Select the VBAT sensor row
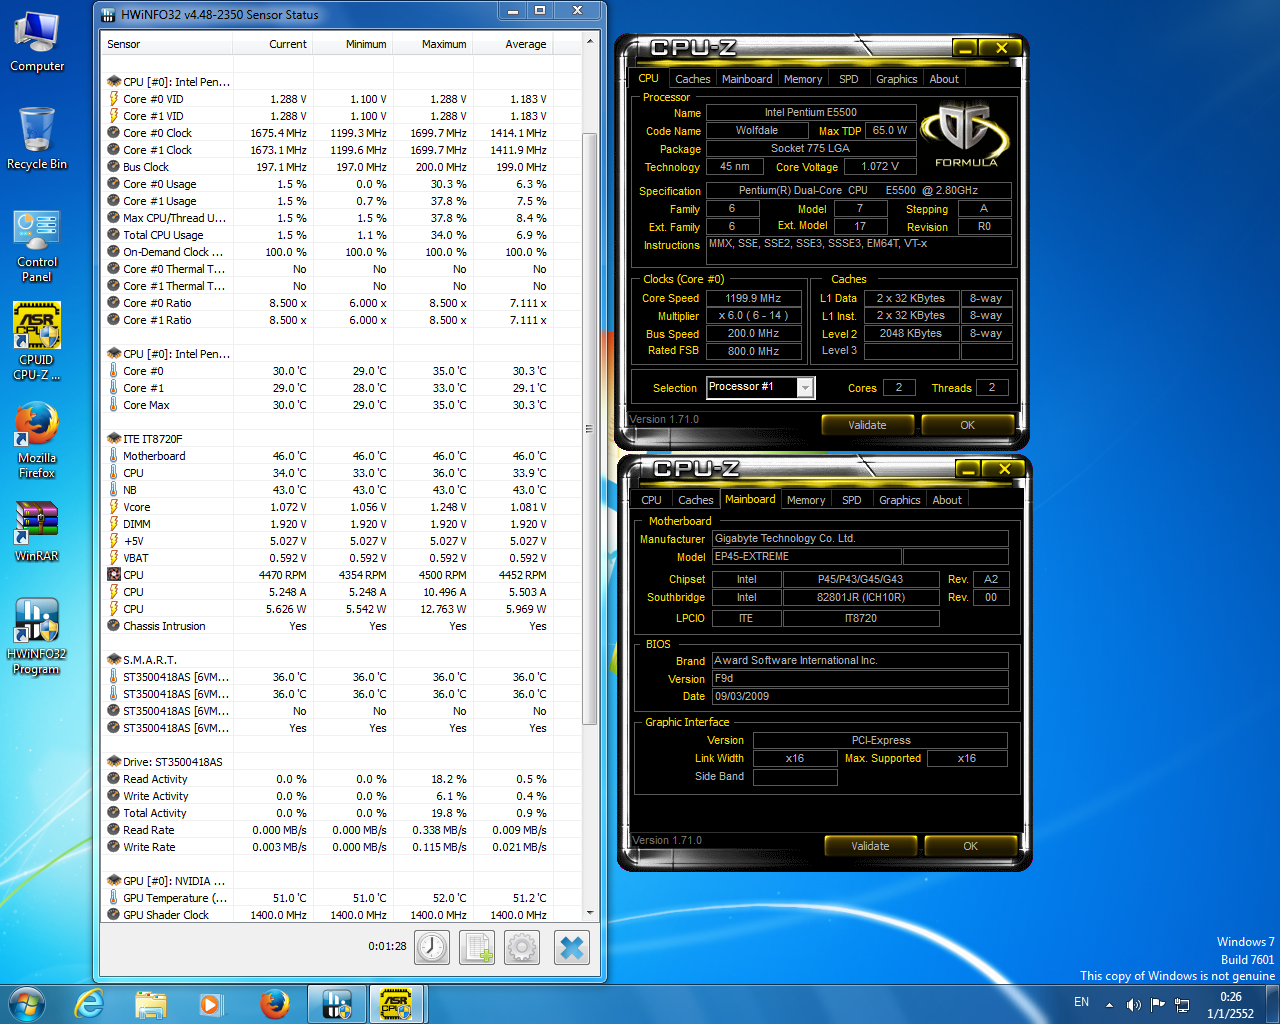 click(340, 558)
